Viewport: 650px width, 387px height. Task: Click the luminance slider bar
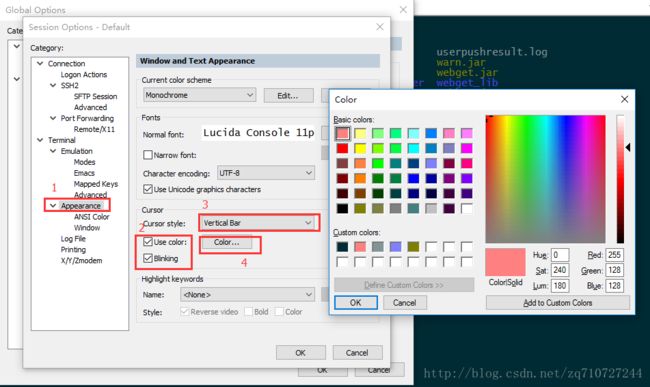click(620, 179)
